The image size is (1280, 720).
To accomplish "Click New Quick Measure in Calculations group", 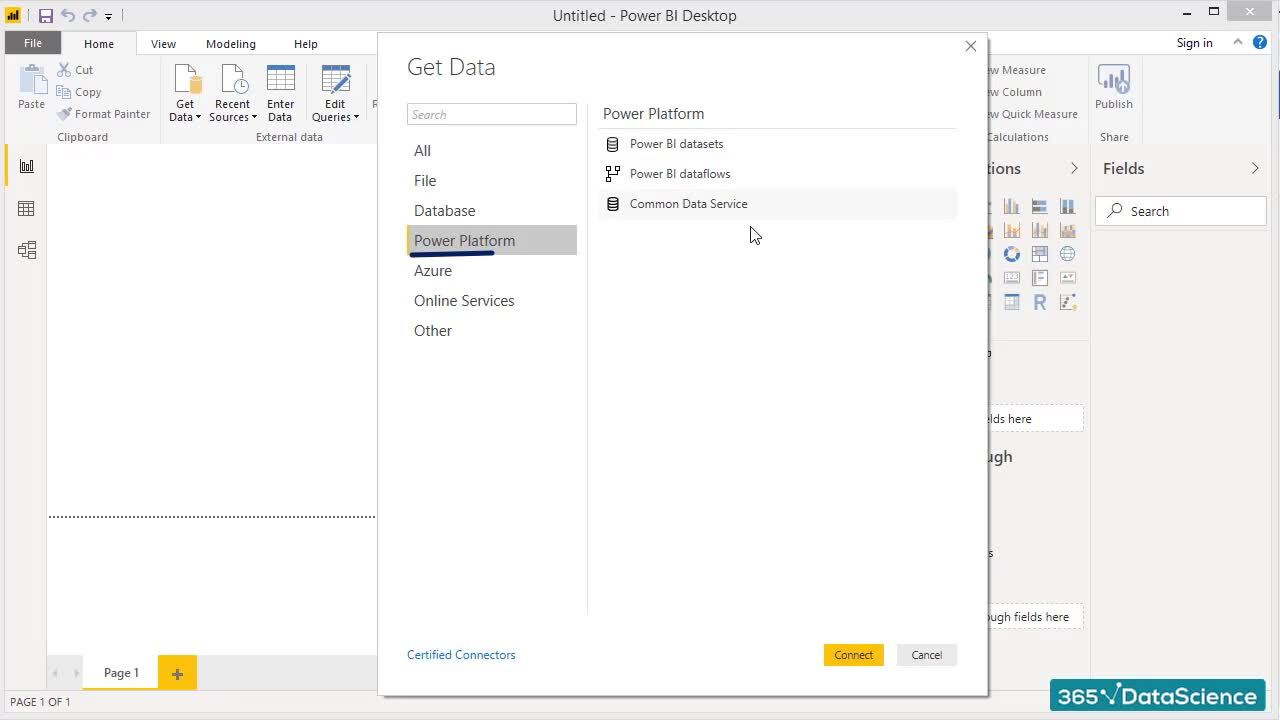I will tap(1032, 114).
